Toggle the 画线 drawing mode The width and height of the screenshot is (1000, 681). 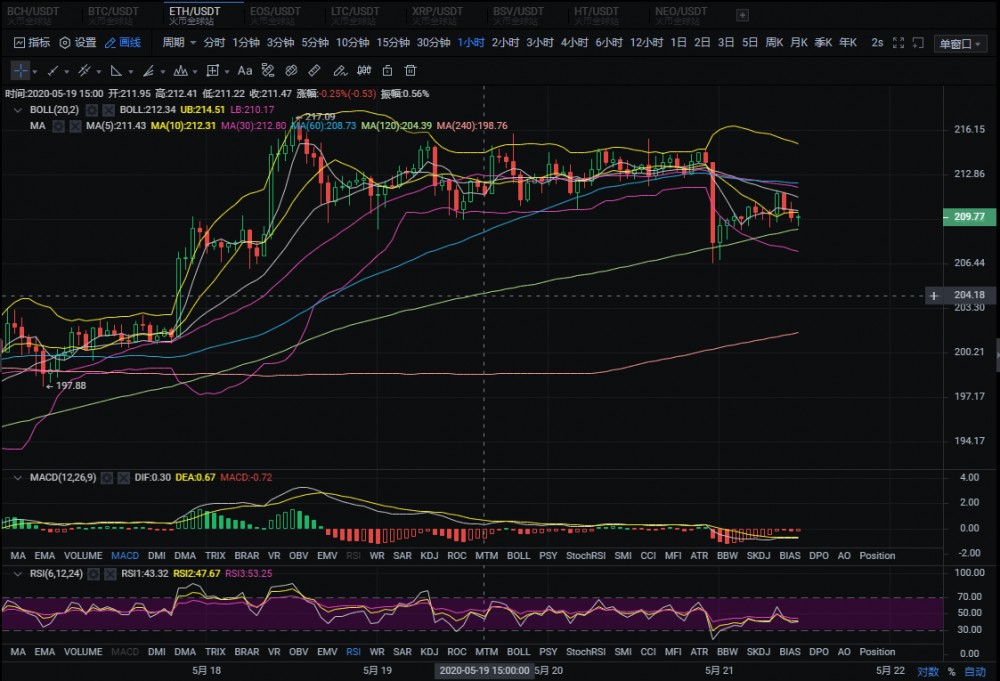coord(123,43)
